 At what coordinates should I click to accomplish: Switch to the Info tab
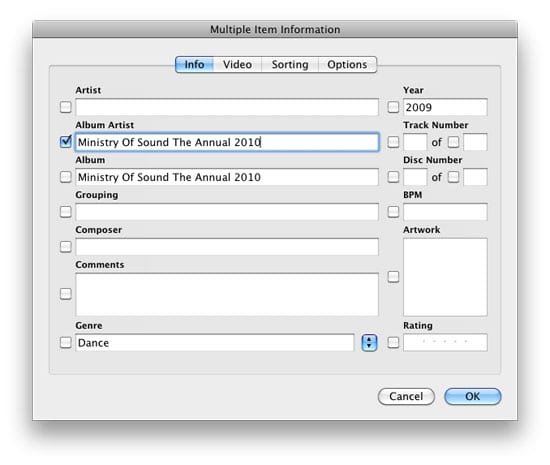coord(194,65)
